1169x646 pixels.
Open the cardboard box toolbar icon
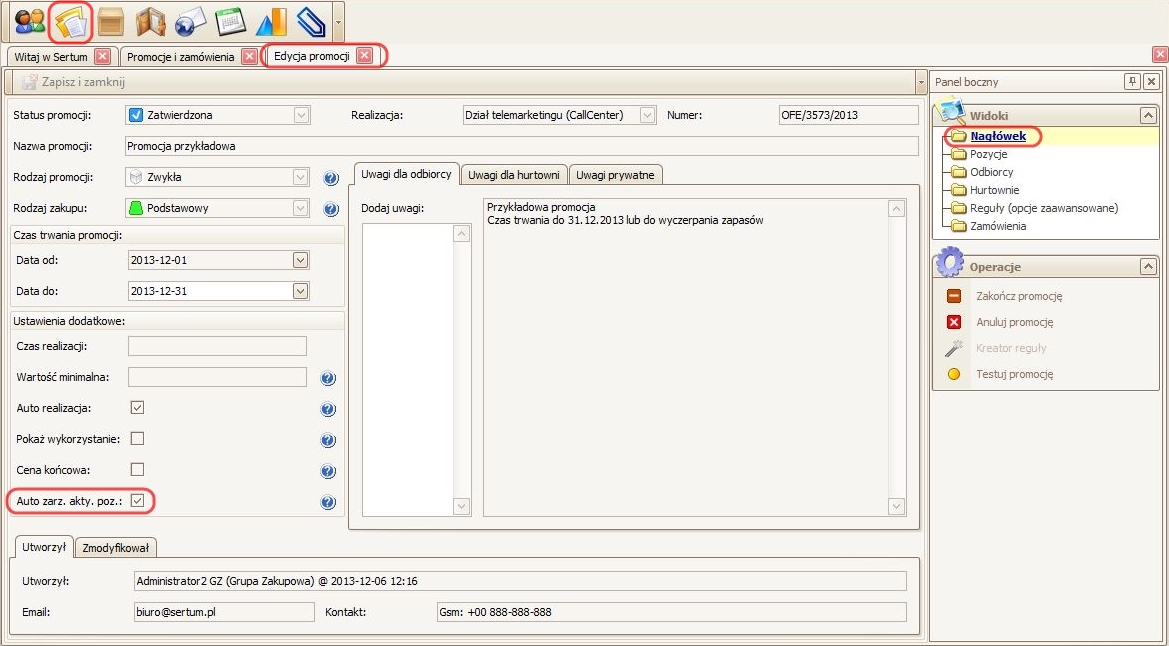pyautogui.click(x=111, y=21)
